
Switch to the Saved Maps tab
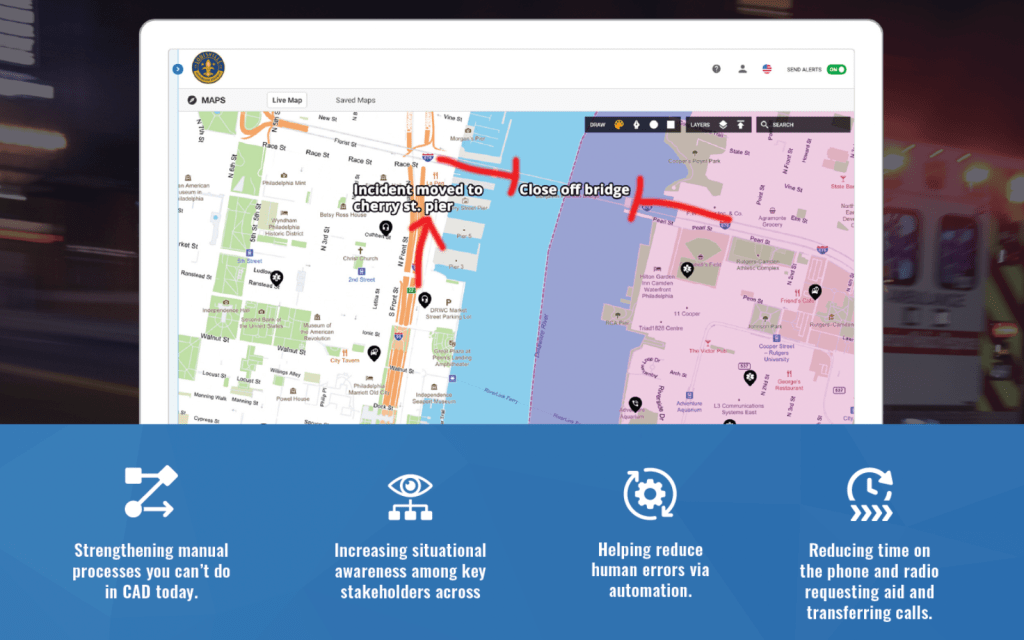point(355,100)
